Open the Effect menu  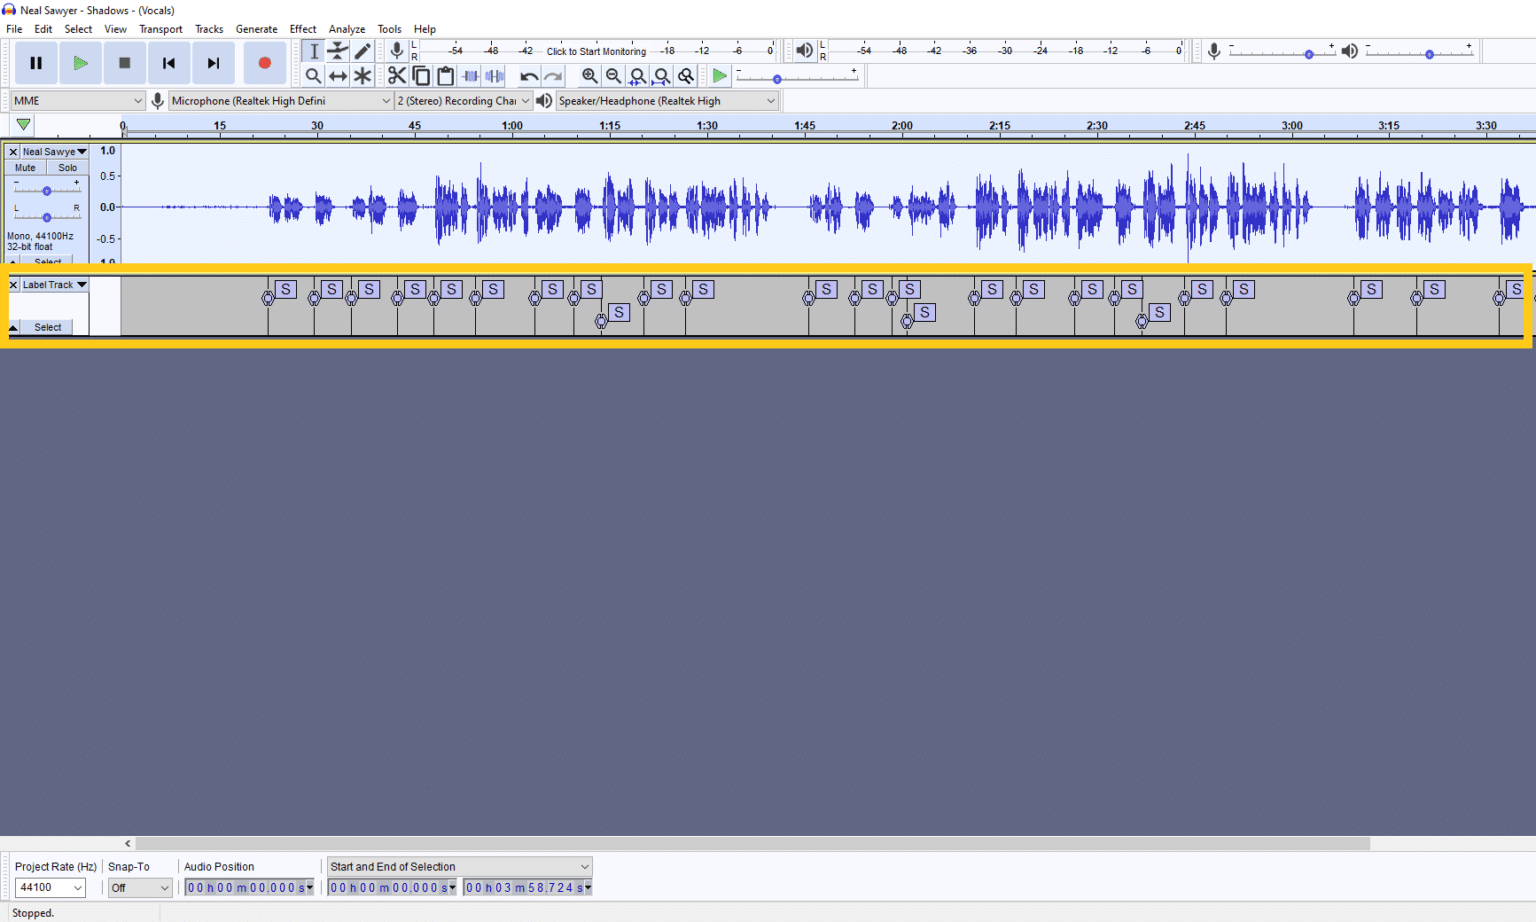click(x=302, y=28)
